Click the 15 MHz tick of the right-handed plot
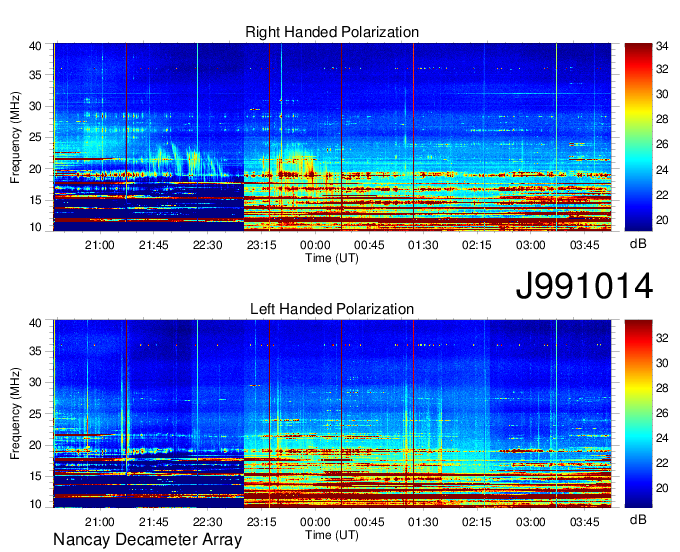 pyautogui.click(x=35, y=200)
